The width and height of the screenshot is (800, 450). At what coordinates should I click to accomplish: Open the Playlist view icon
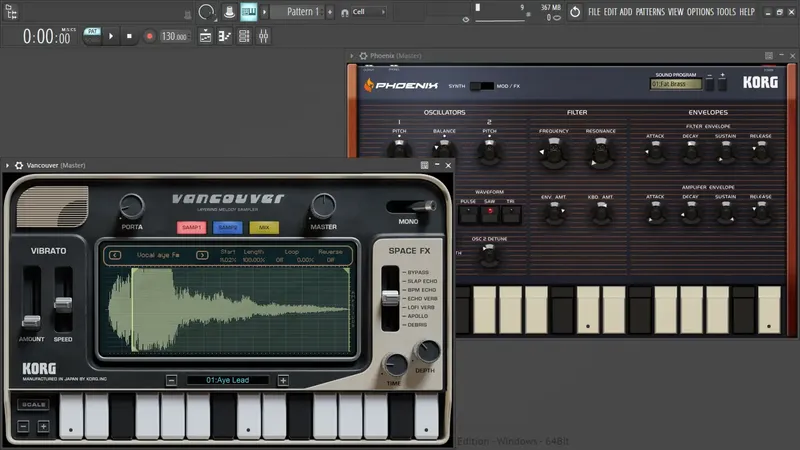205,36
